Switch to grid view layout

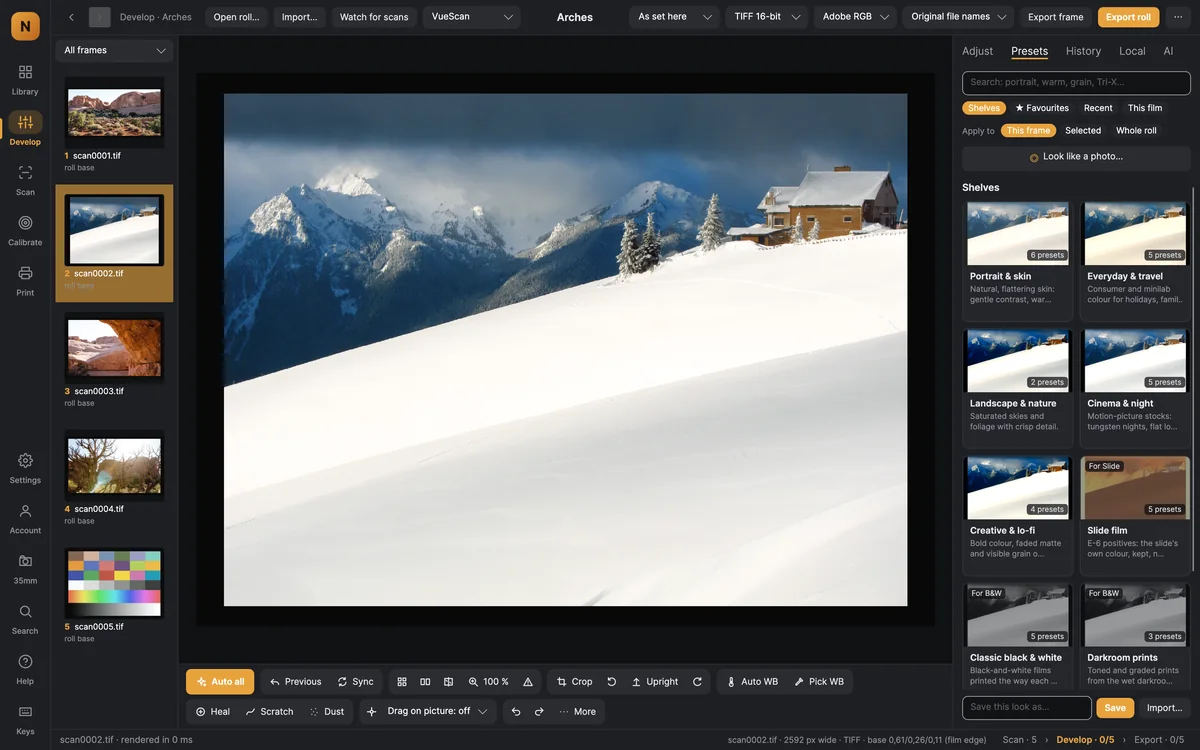coord(402,682)
